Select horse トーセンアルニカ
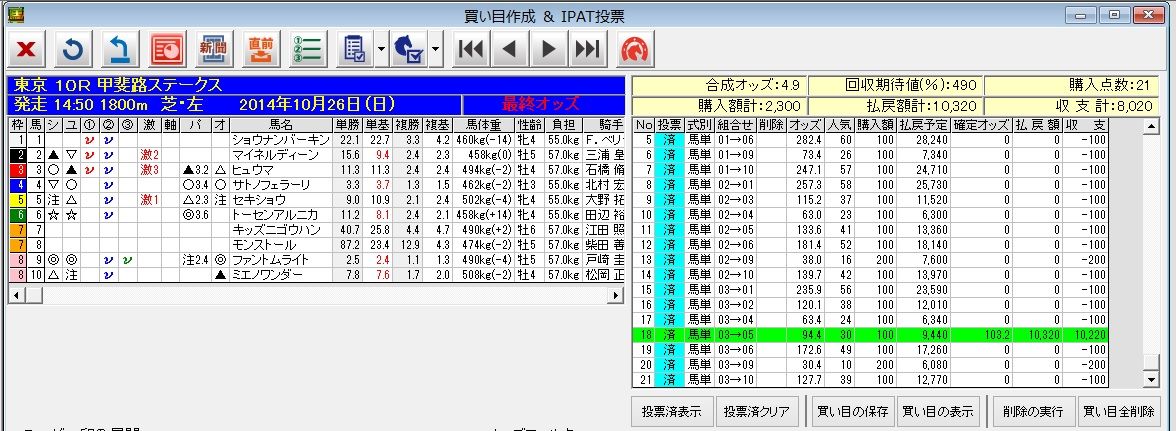1176x431 pixels. coord(280,215)
